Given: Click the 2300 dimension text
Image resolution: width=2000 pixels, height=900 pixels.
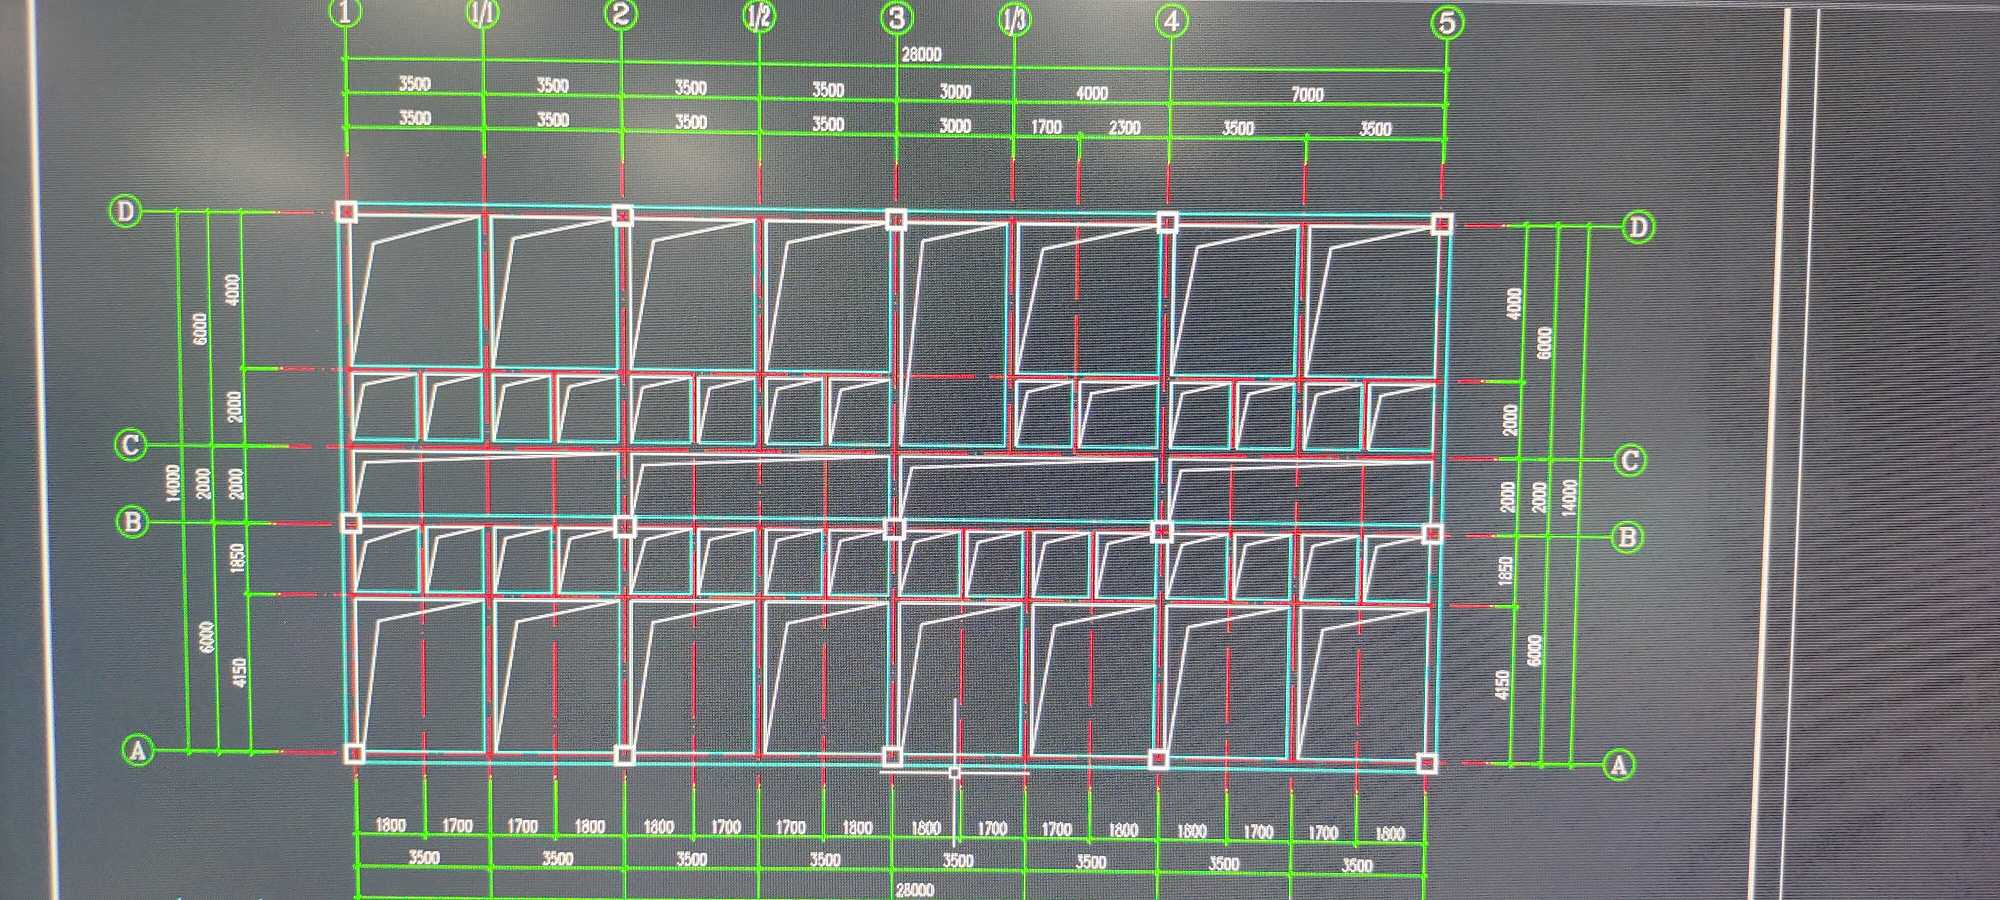Looking at the screenshot, I should (x=1124, y=128).
